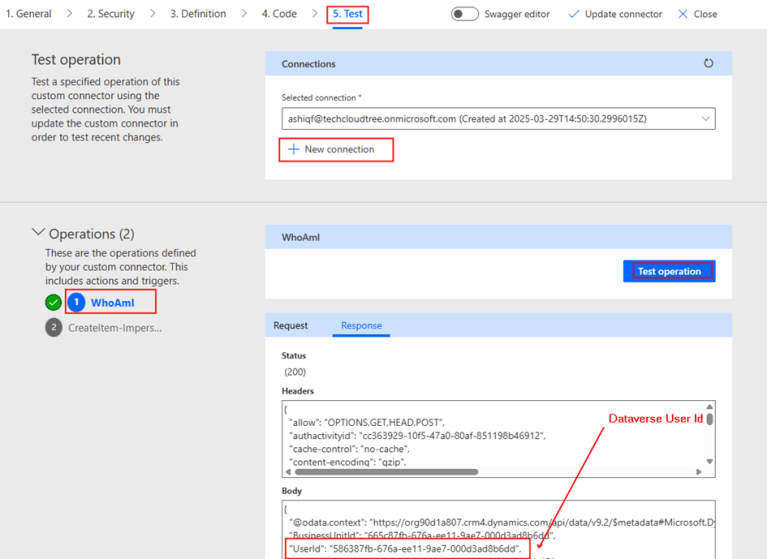
Task: Click the Close X icon
Action: point(683,14)
